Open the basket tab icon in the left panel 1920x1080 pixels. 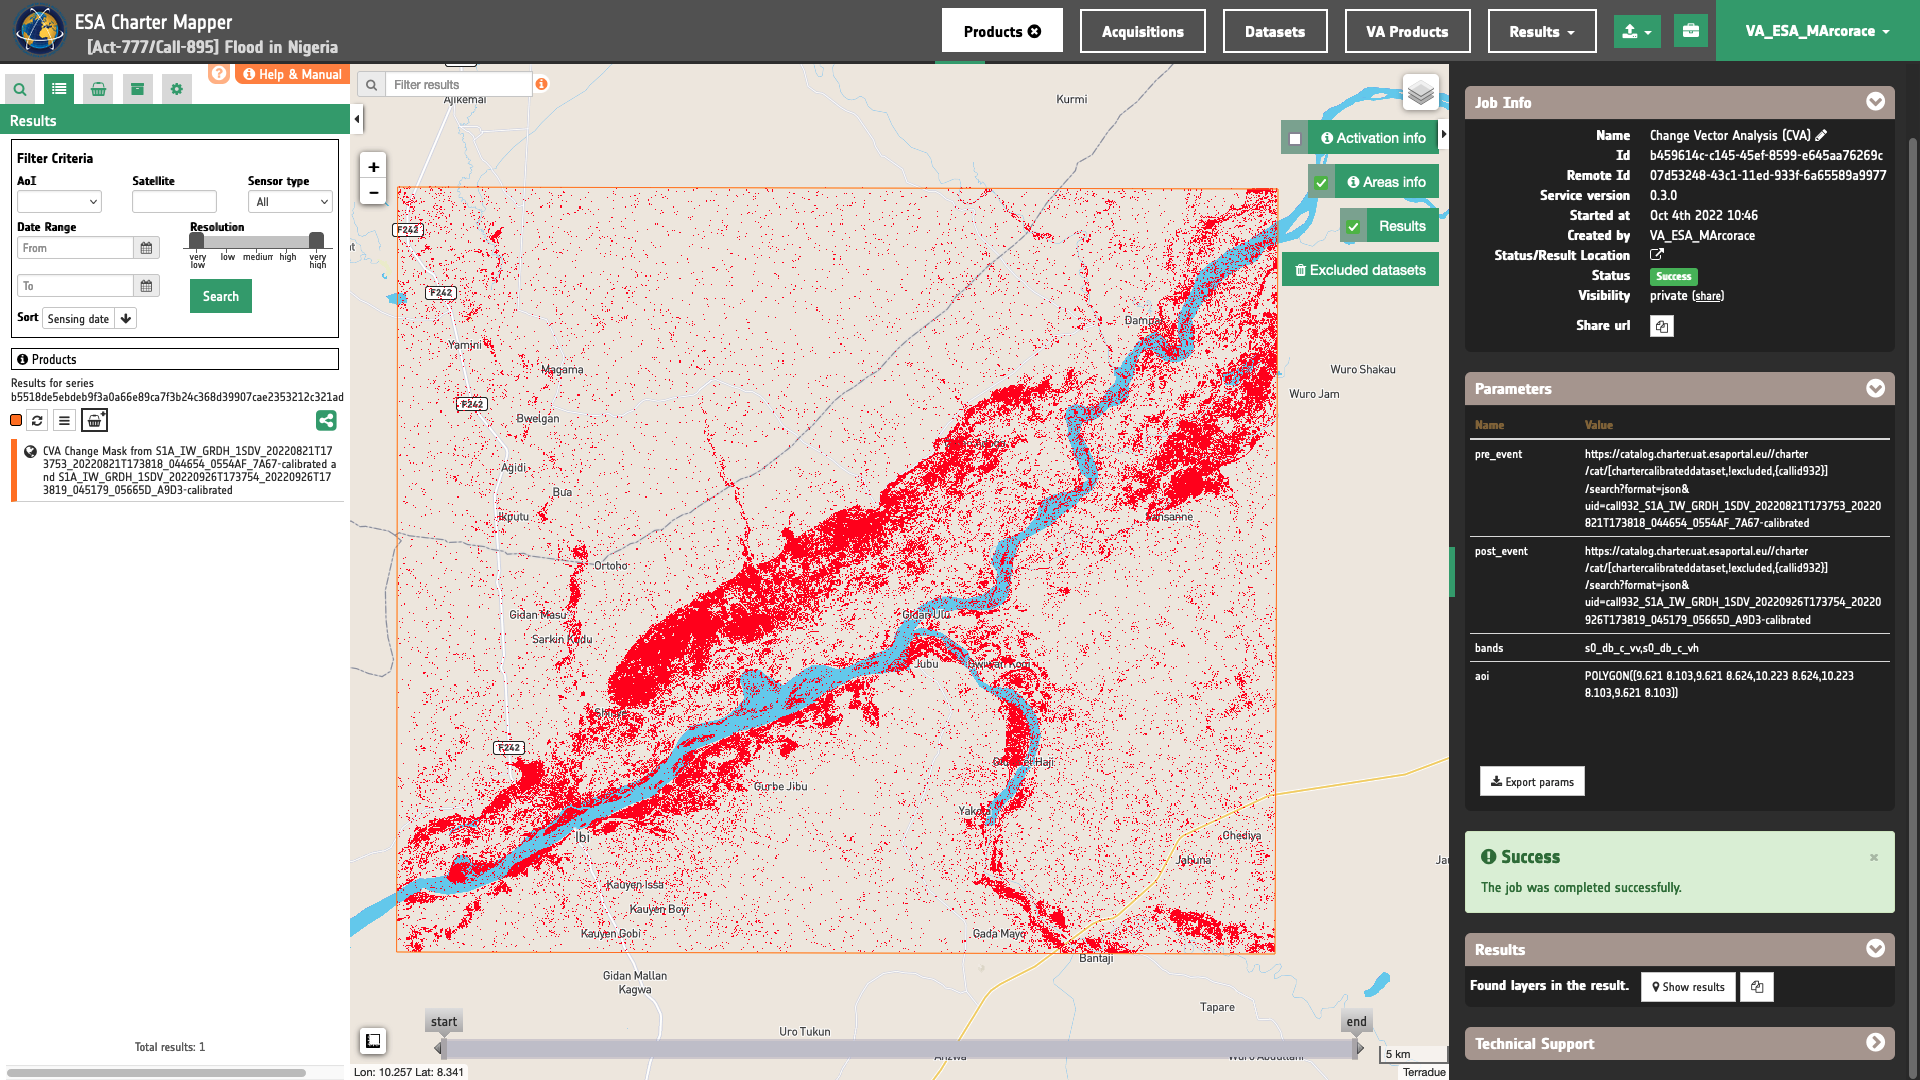[x=98, y=89]
